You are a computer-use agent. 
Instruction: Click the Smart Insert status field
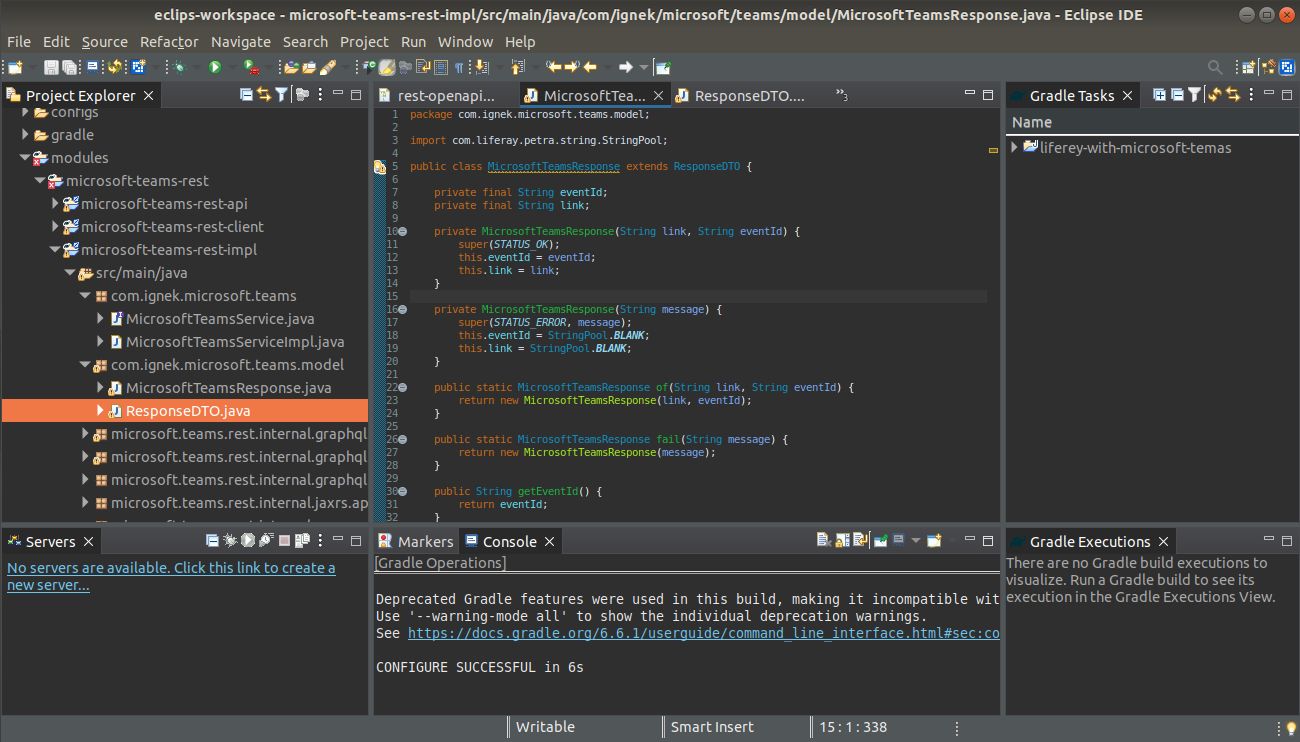coord(712,727)
